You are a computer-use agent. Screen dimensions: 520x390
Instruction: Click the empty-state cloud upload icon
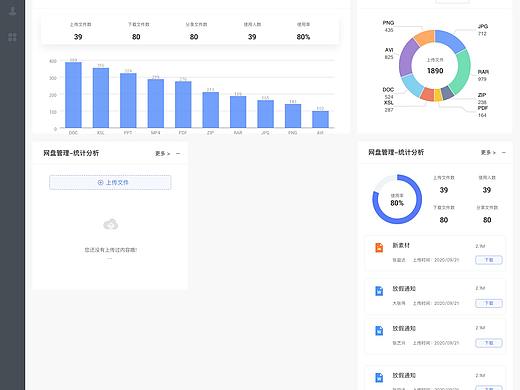[111, 224]
